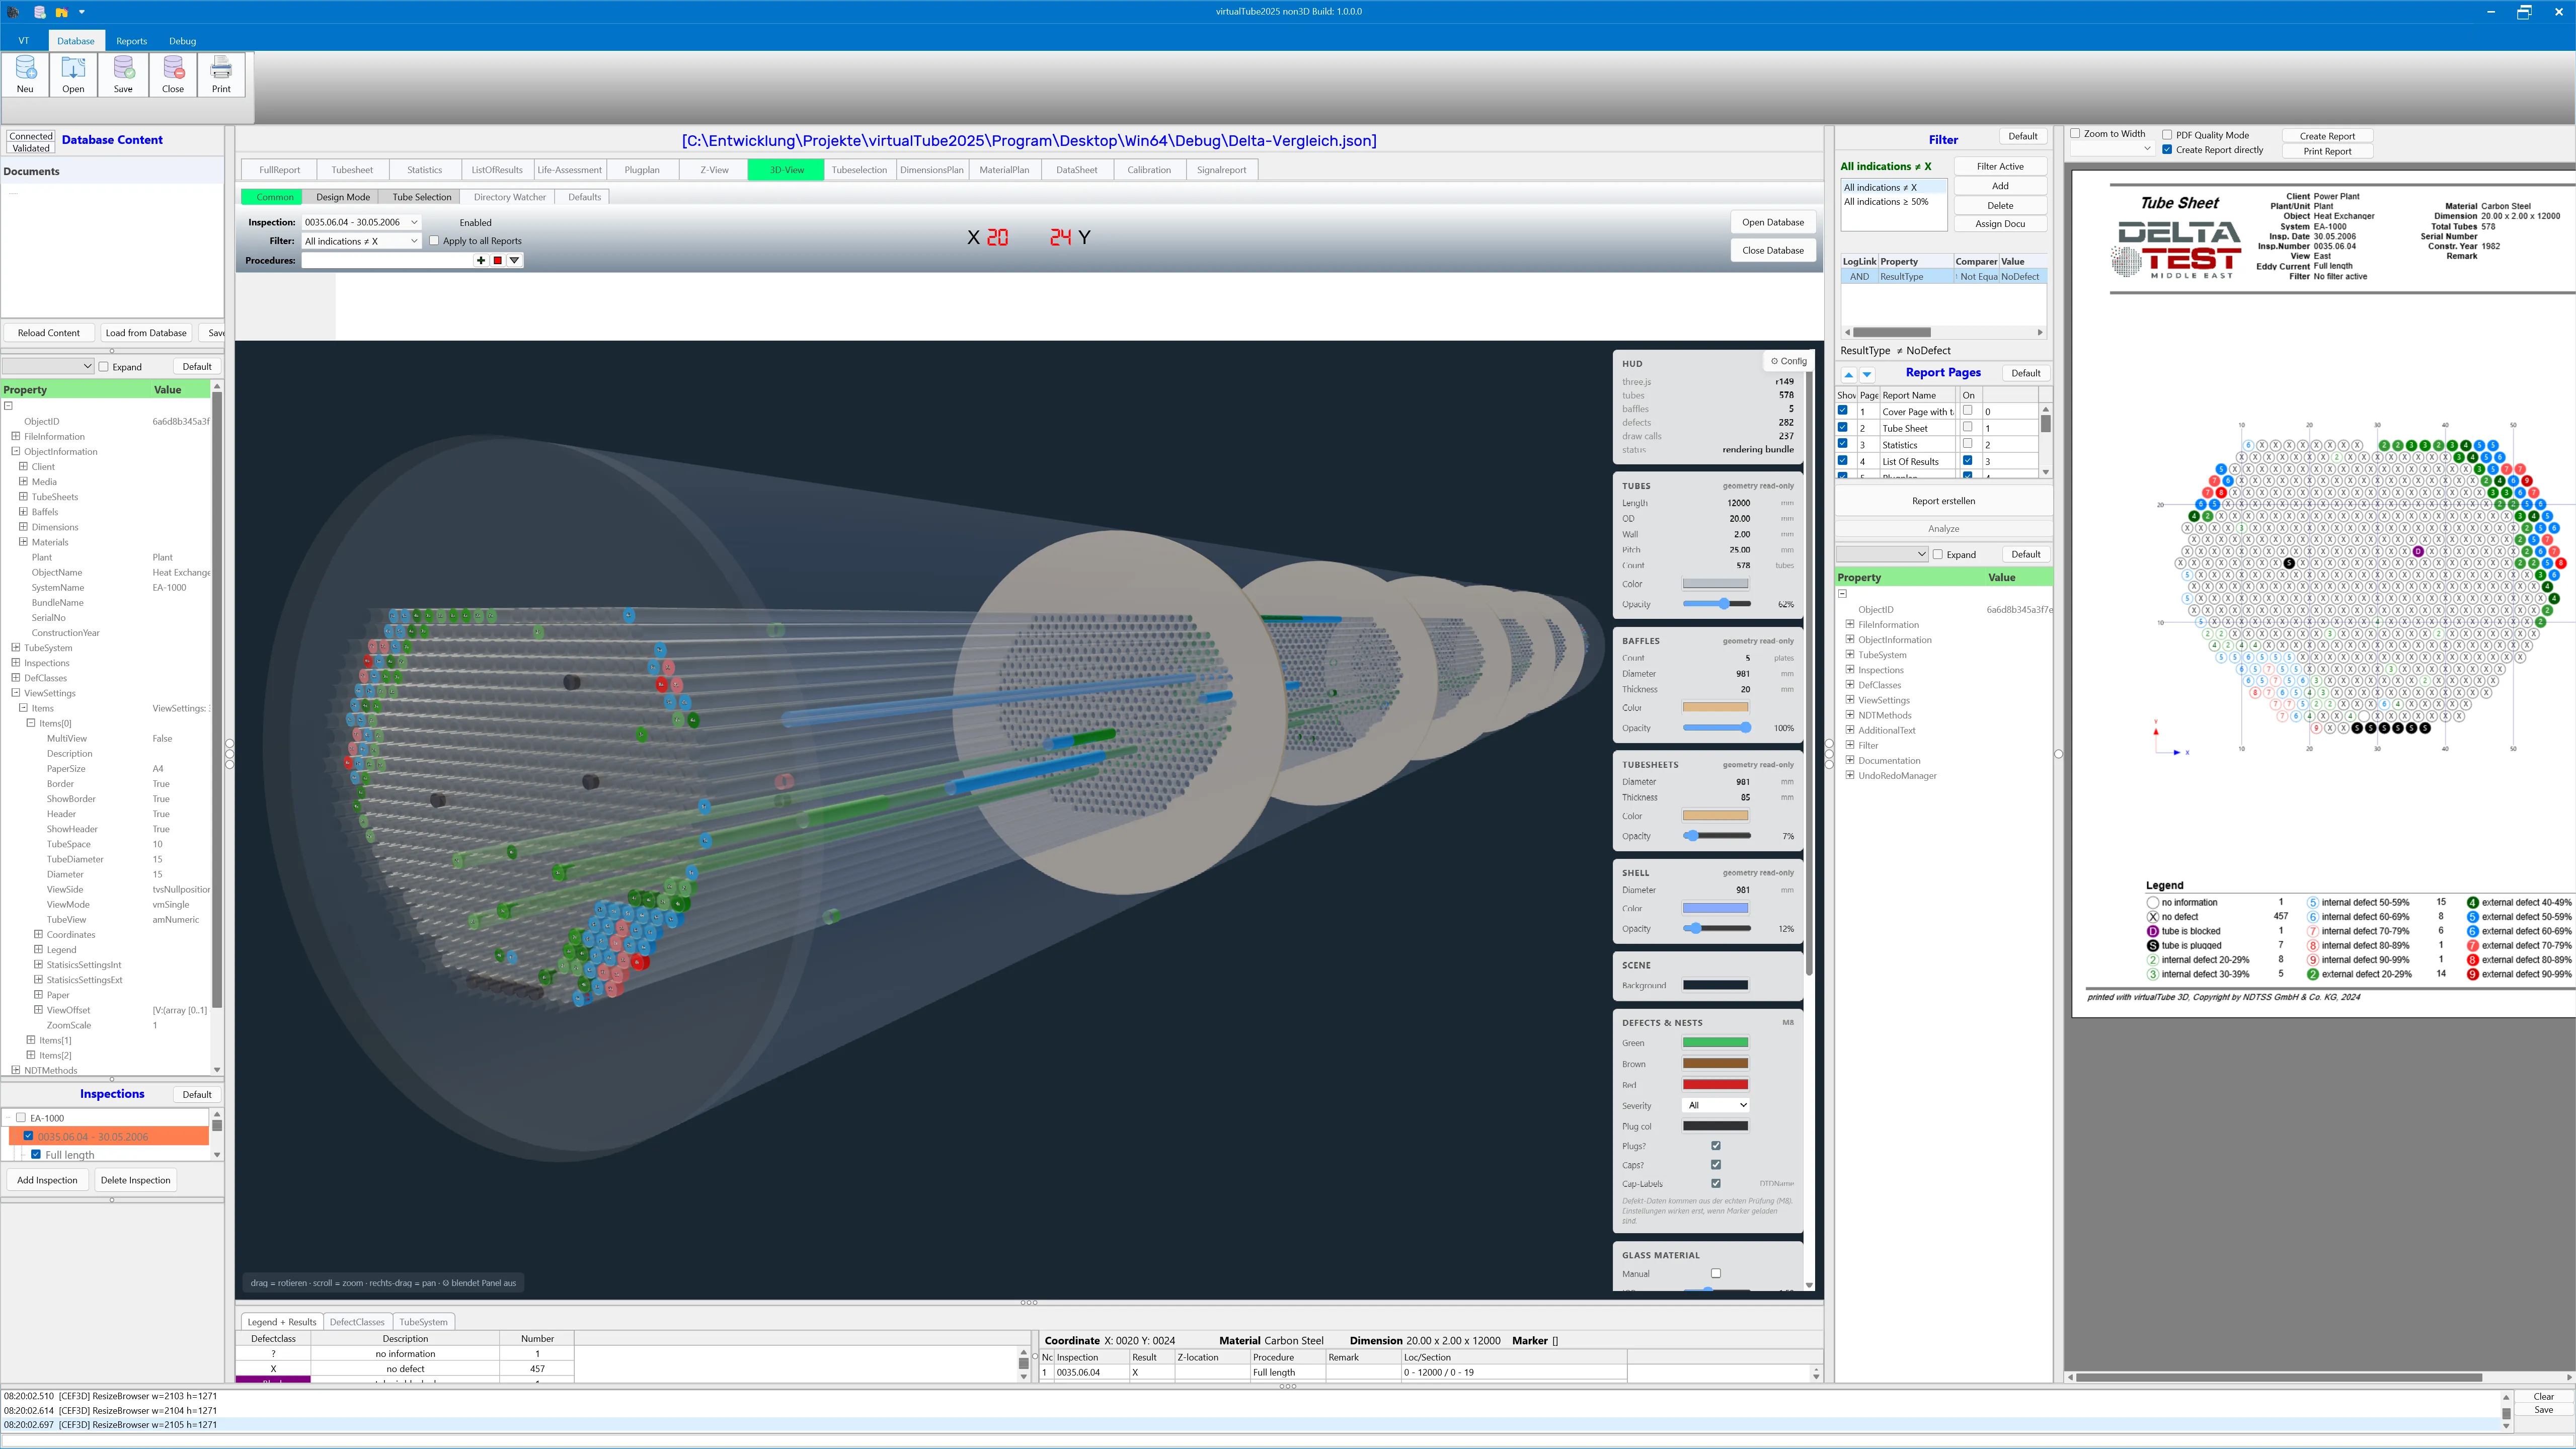Toggle Show checkbox for Tube Sheet page
The height and width of the screenshot is (1449, 2576).
tap(1843, 427)
